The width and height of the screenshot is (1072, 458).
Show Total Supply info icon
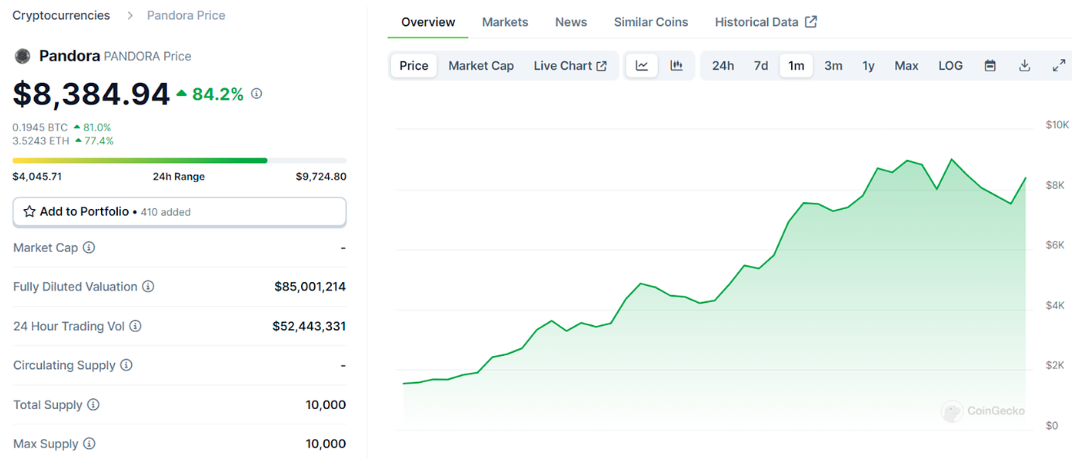(94, 405)
